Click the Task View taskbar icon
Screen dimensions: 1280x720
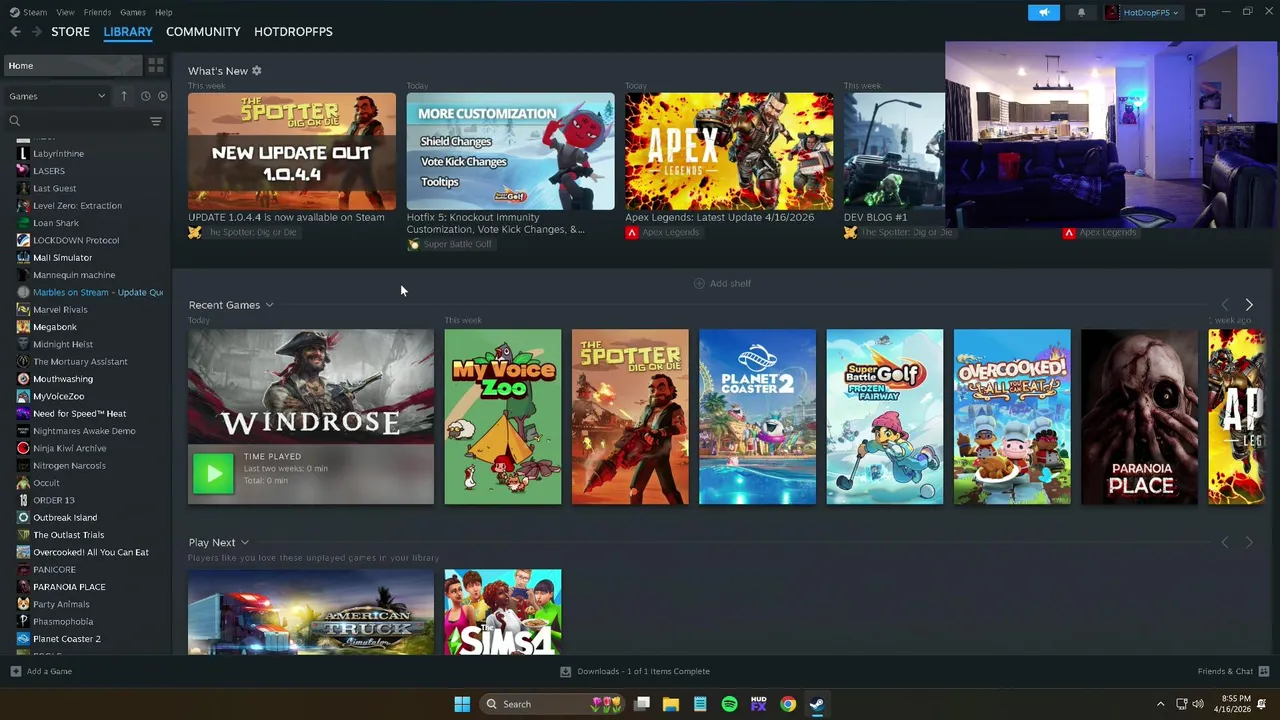[642, 704]
